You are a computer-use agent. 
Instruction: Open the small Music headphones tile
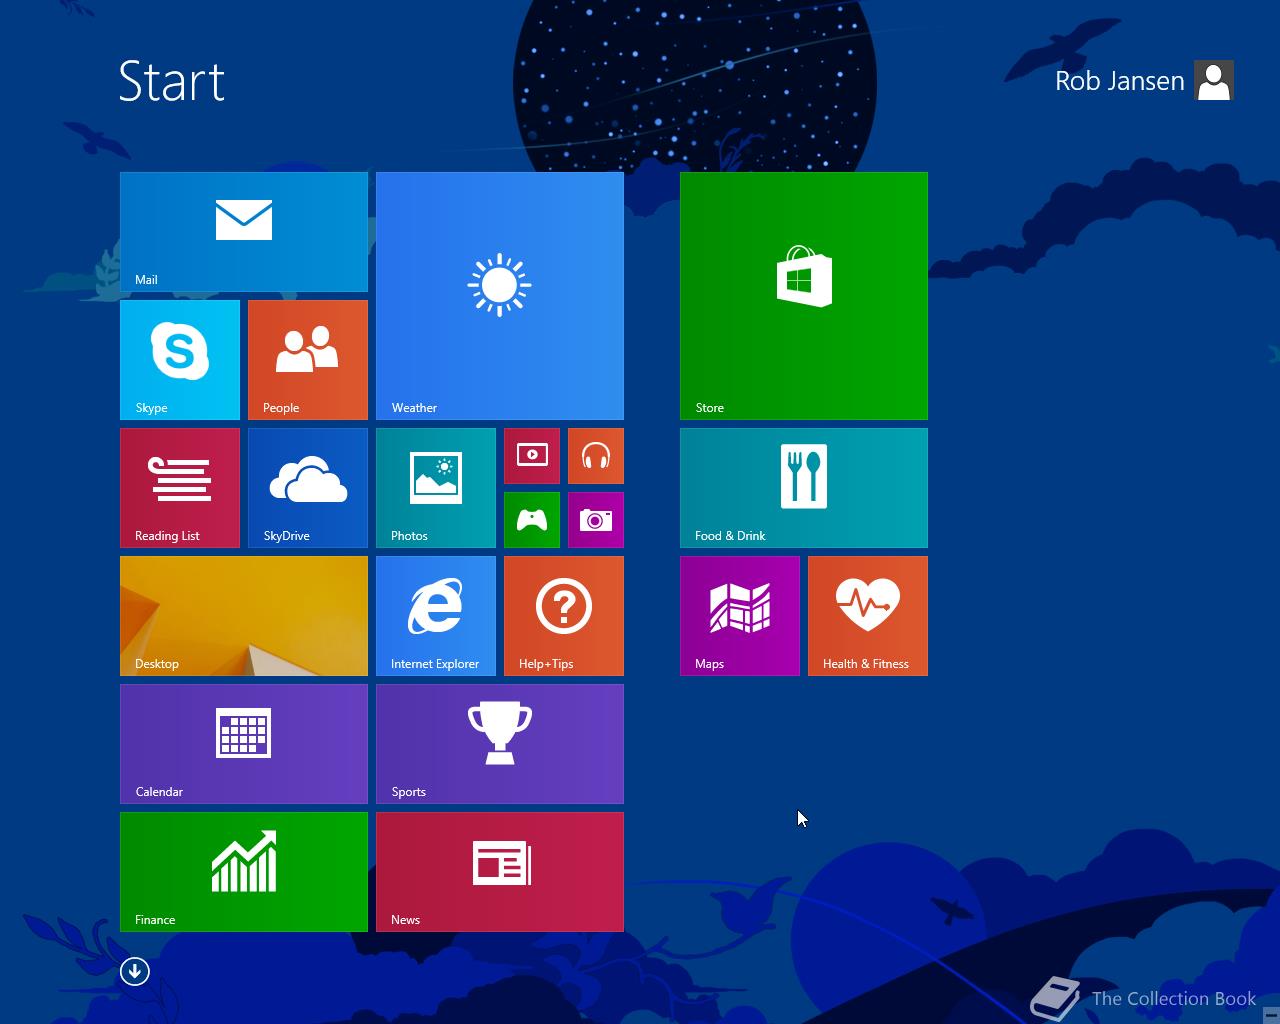coord(596,456)
